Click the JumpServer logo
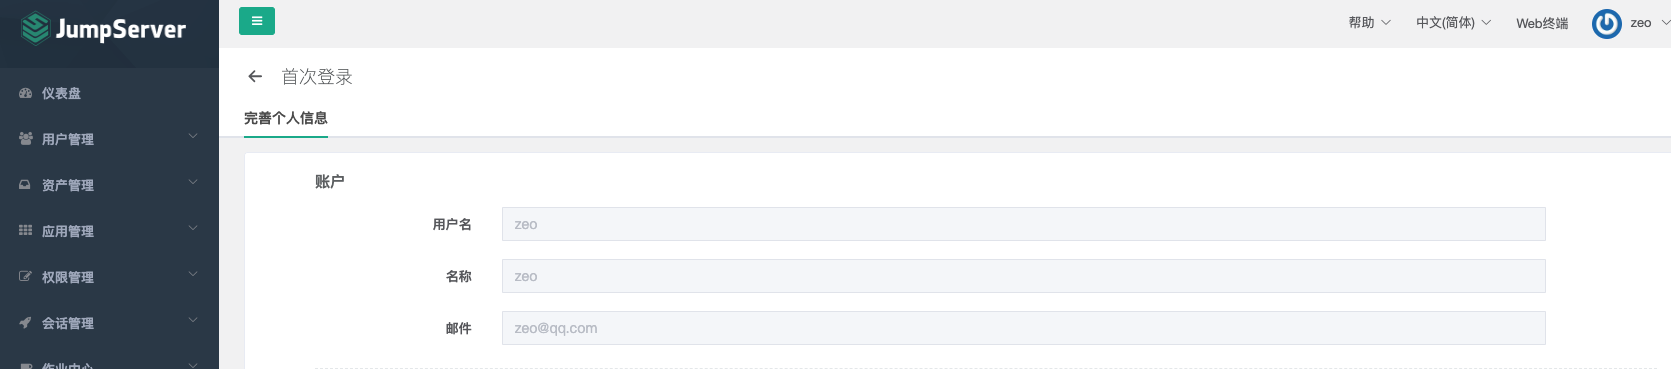The width and height of the screenshot is (1671, 369). [104, 28]
